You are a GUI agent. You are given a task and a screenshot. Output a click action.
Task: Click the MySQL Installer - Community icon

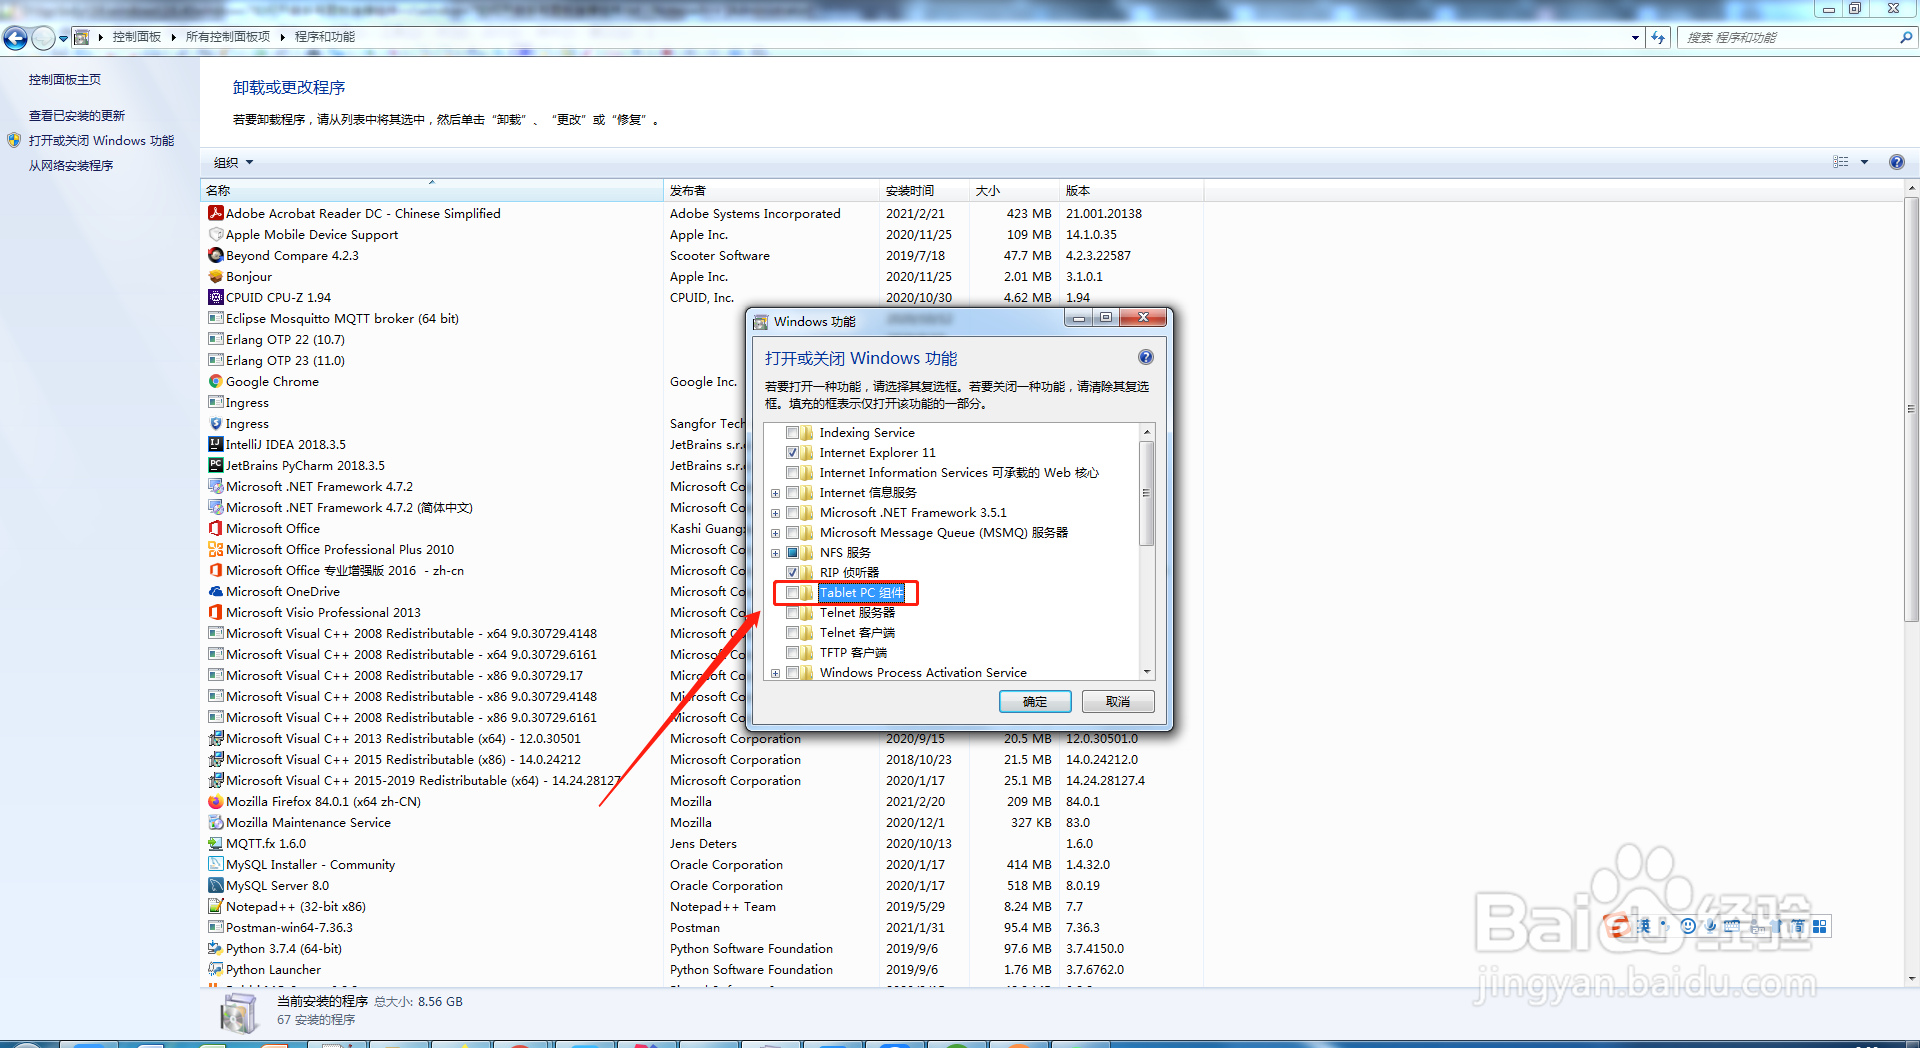215,864
